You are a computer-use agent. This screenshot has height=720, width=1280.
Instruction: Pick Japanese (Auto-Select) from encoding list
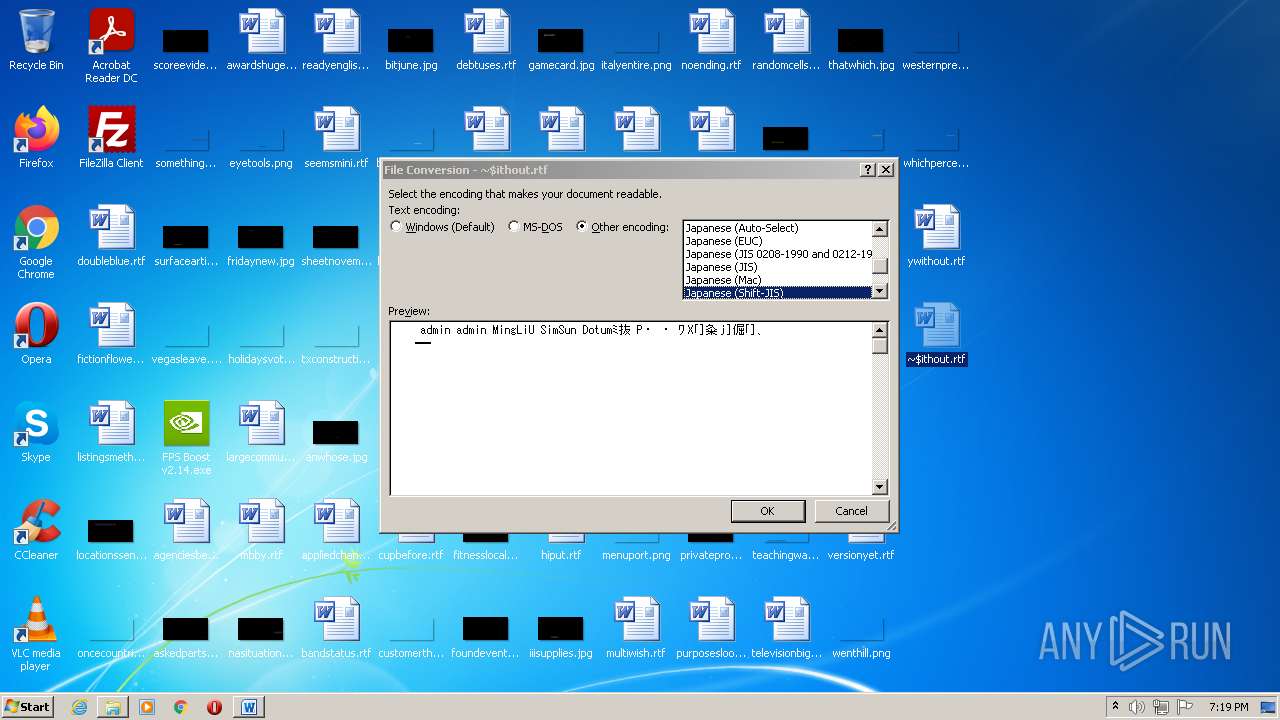tap(778, 228)
